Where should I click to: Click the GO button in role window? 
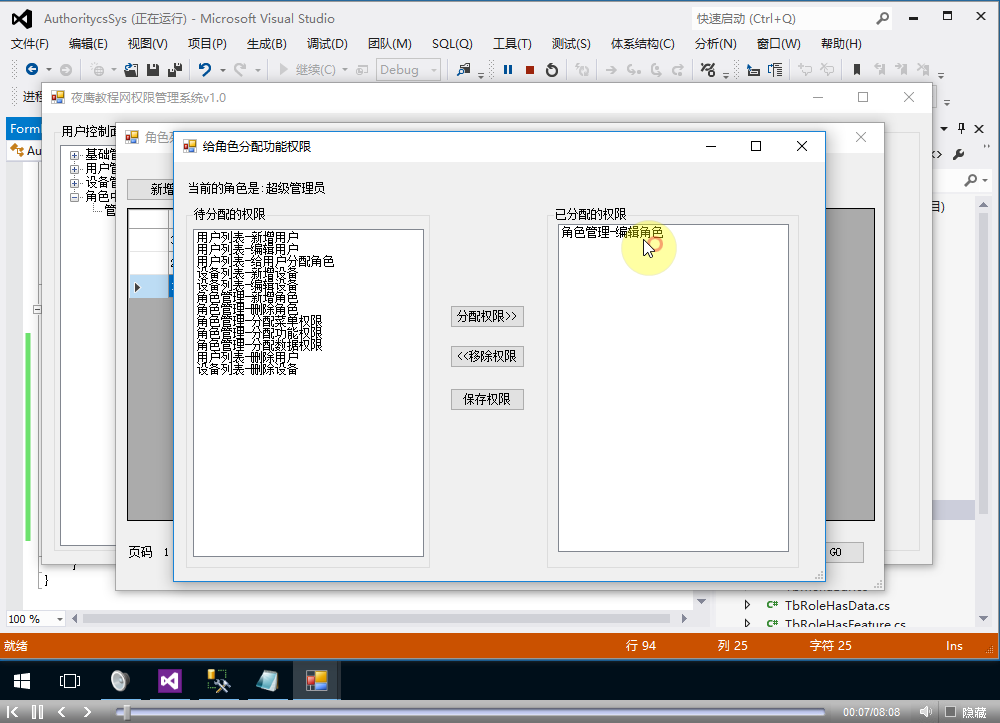(845, 552)
